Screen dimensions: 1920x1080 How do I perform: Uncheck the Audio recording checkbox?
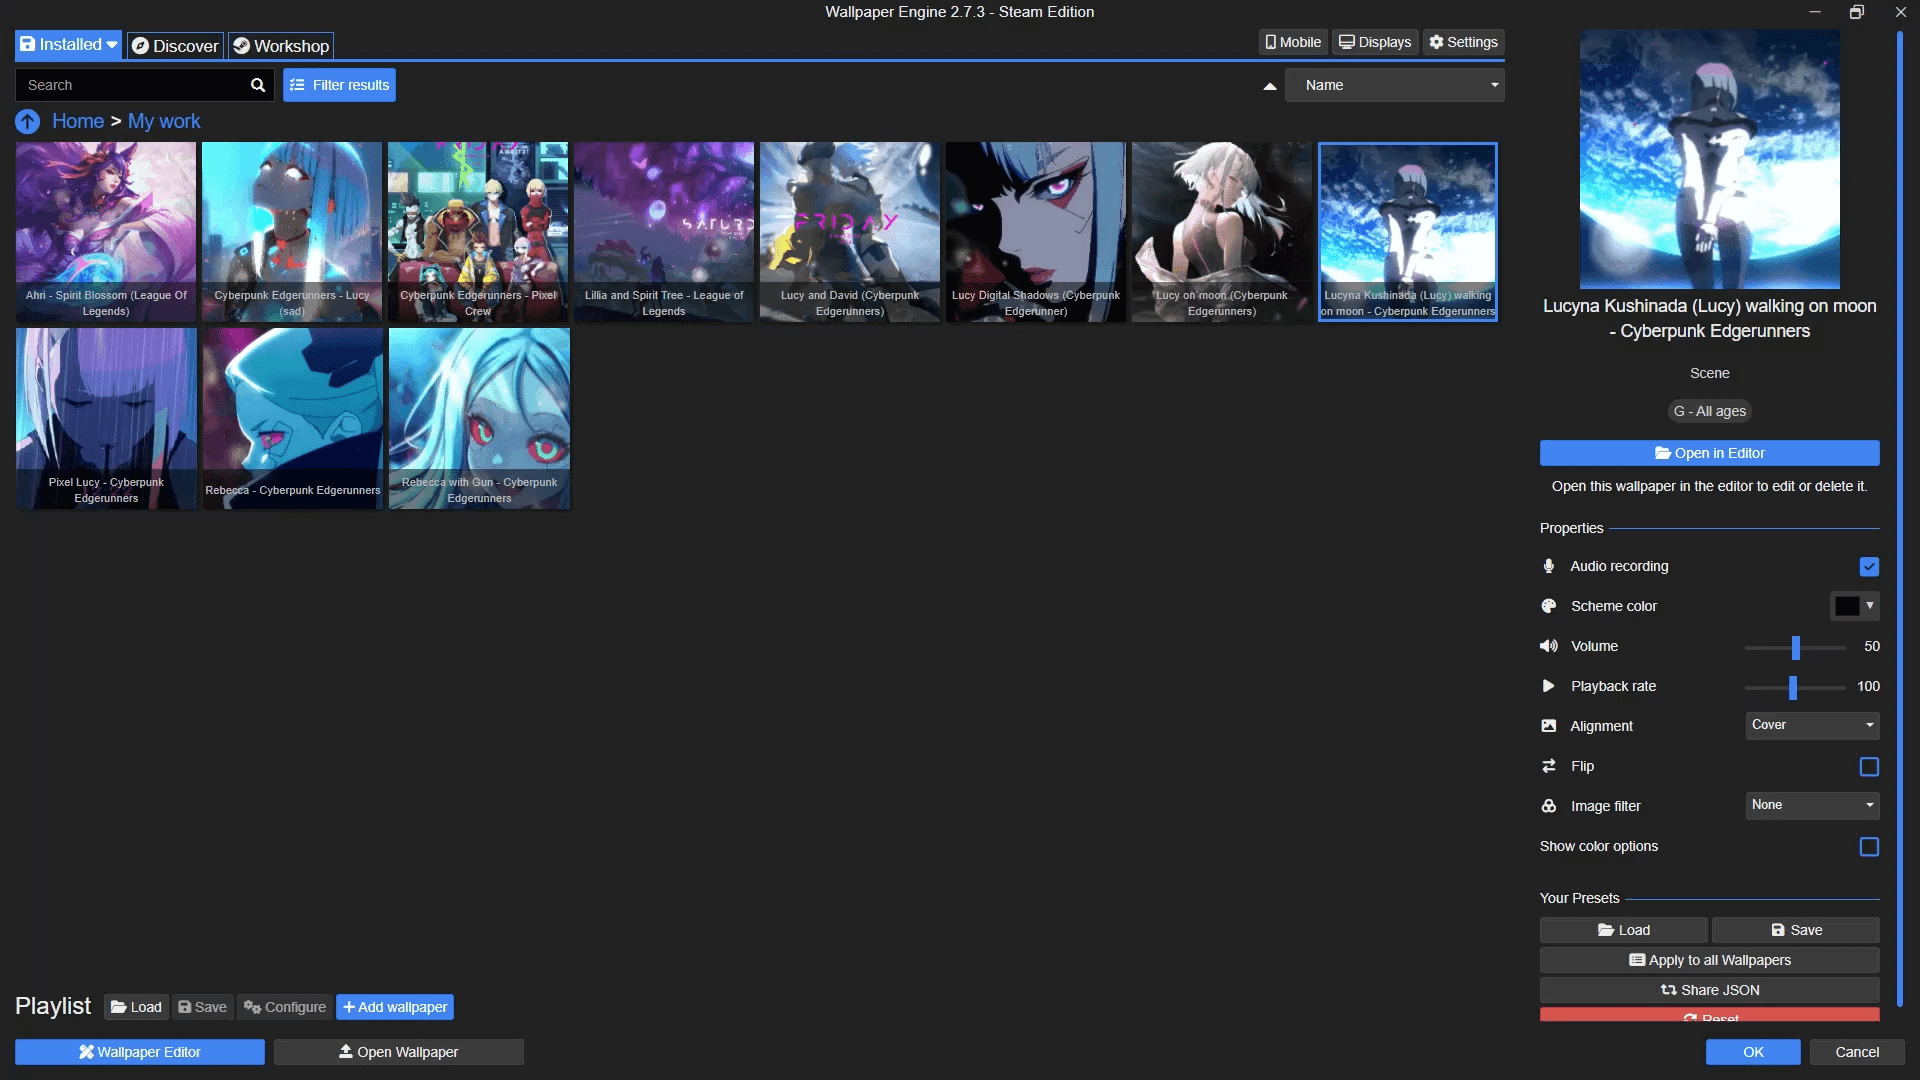point(1868,567)
